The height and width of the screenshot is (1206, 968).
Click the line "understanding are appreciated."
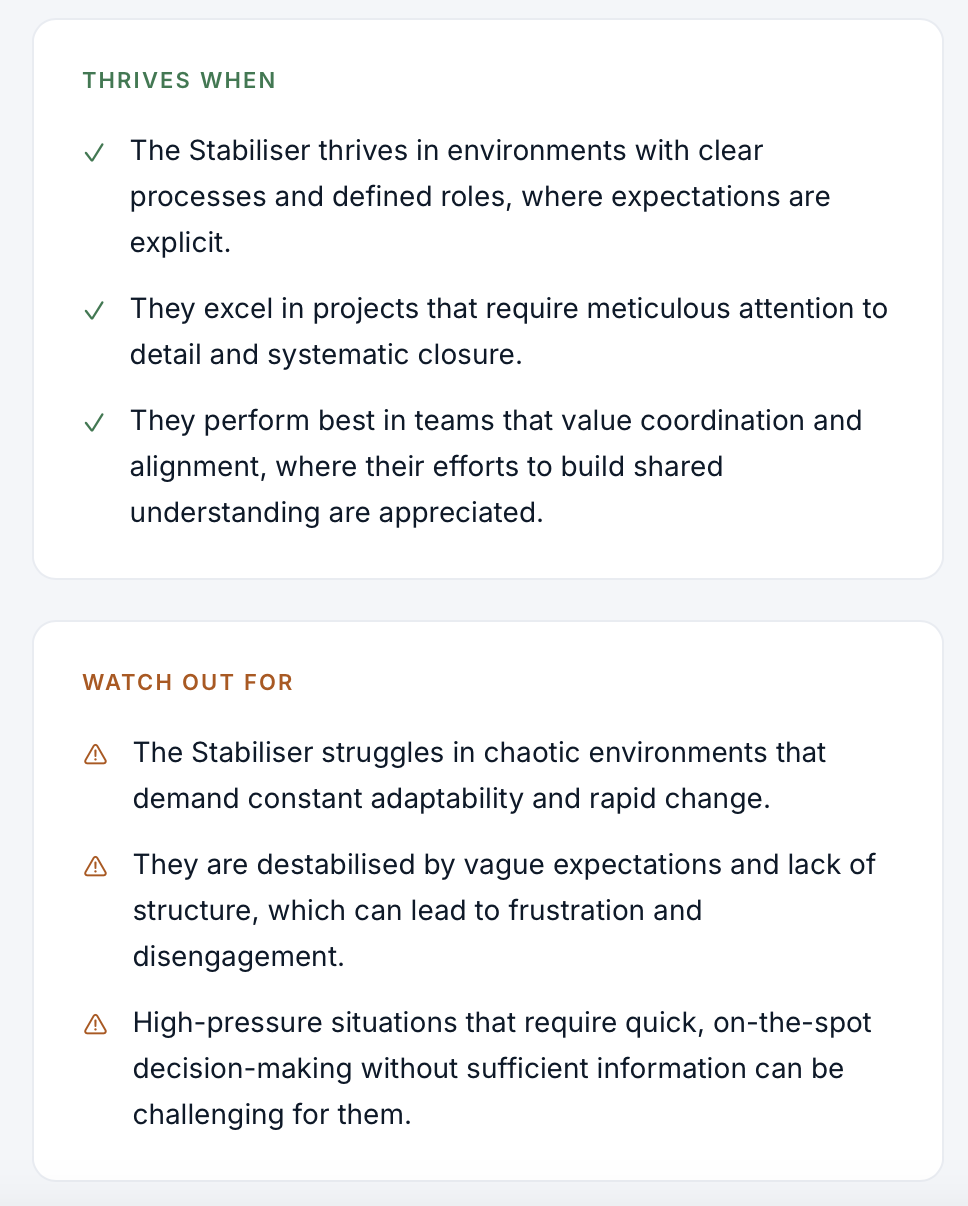pyautogui.click(x=336, y=513)
